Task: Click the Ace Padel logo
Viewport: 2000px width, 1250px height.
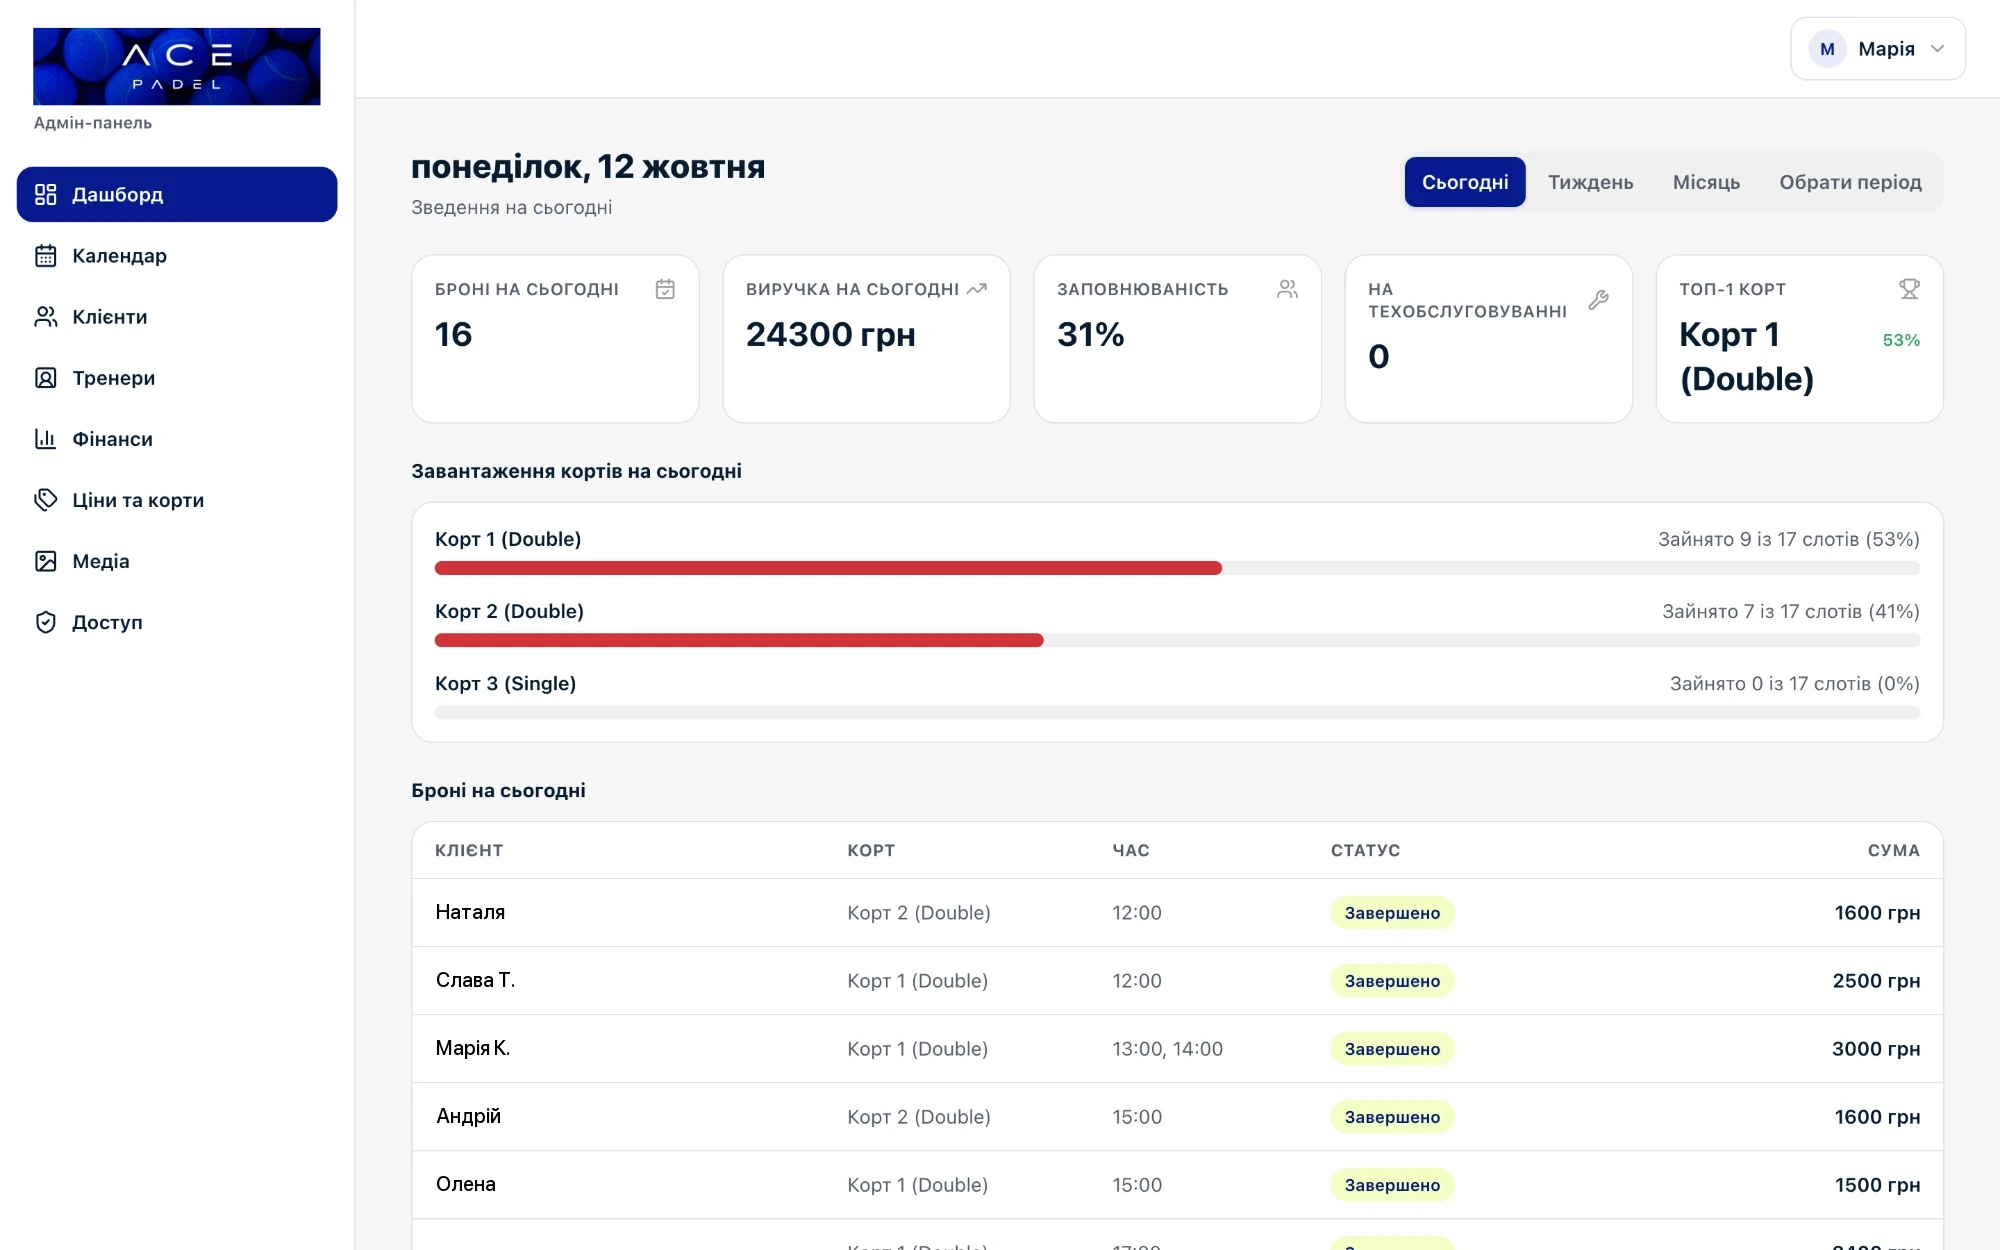Action: [177, 66]
